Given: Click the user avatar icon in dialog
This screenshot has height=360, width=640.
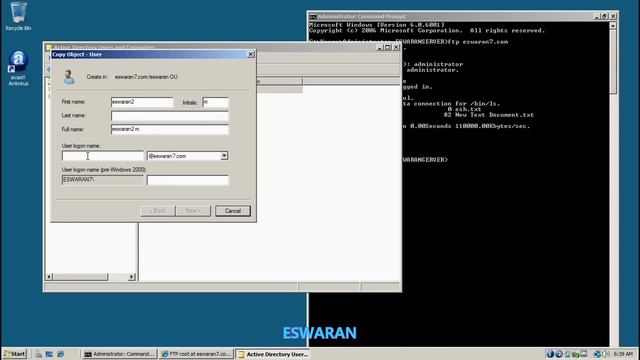Looking at the screenshot, I should (69, 77).
